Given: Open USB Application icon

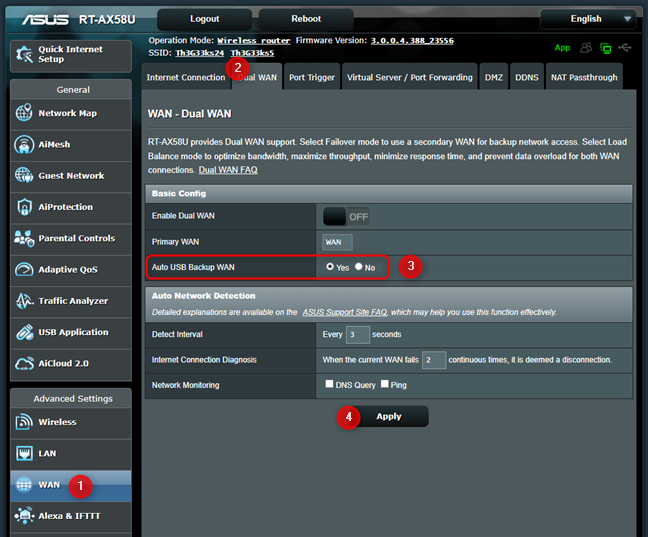Looking at the screenshot, I should click(x=24, y=332).
